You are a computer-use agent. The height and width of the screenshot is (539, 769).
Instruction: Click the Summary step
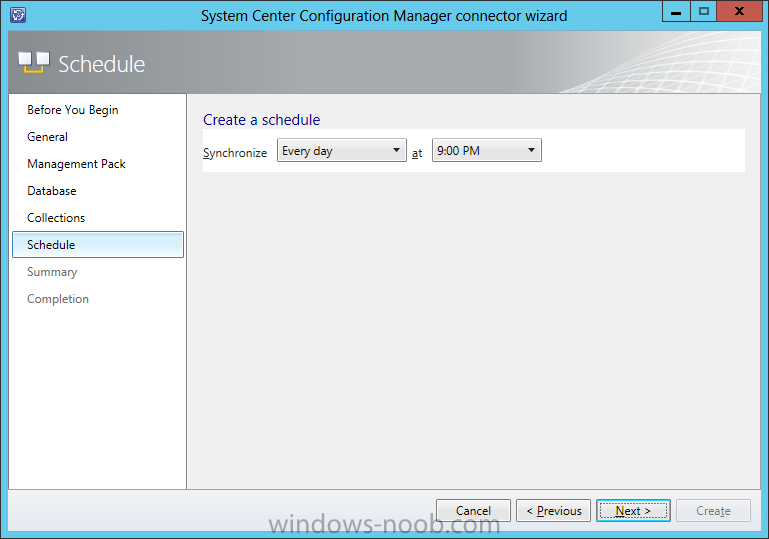(52, 272)
